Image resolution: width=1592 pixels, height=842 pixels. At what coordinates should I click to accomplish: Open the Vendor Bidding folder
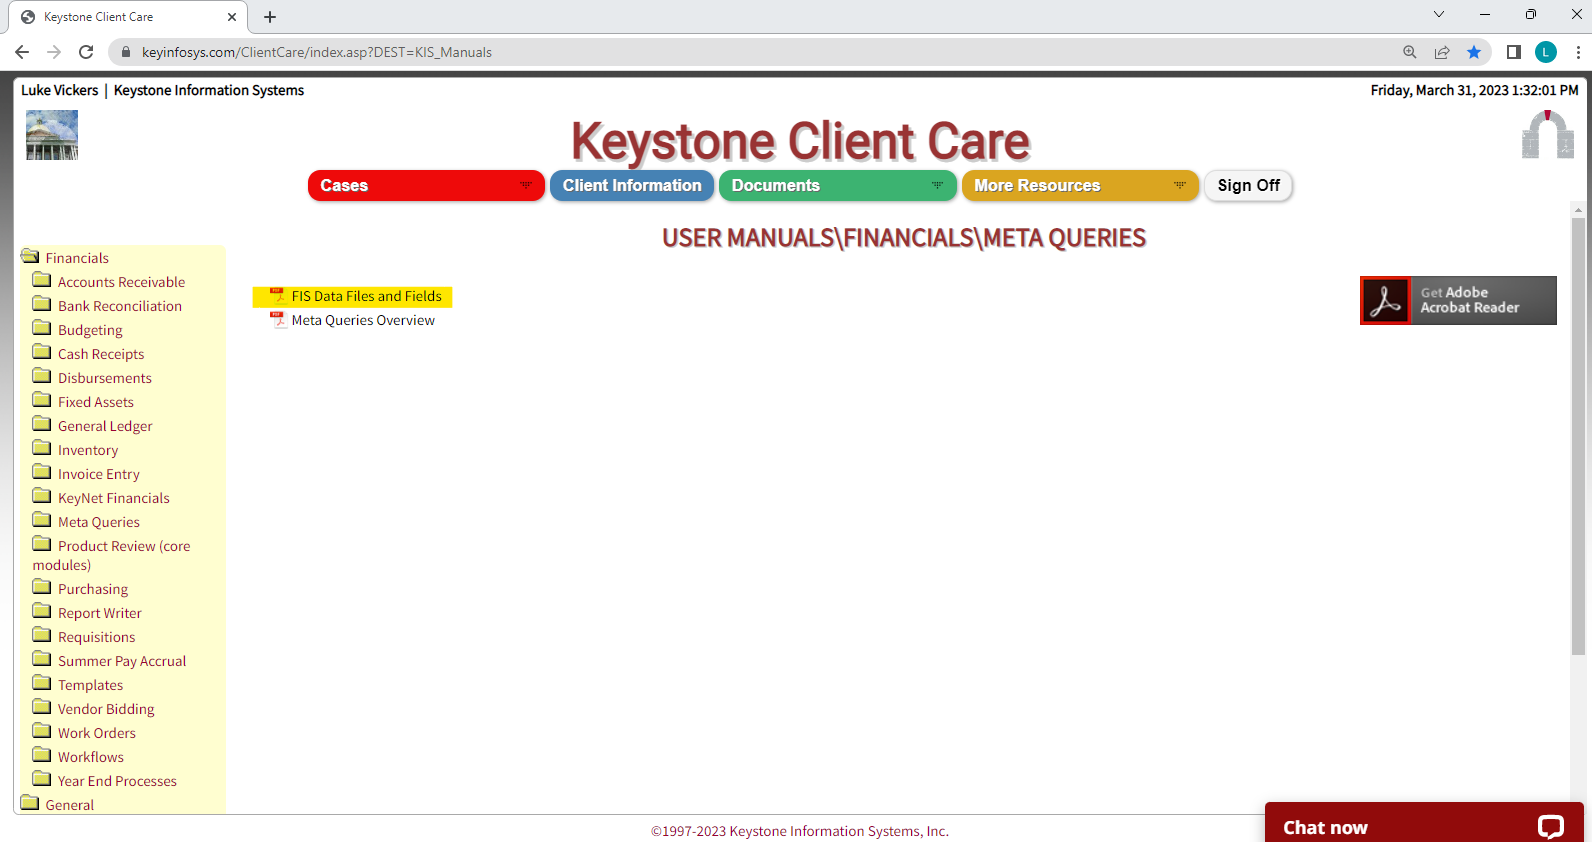click(106, 709)
